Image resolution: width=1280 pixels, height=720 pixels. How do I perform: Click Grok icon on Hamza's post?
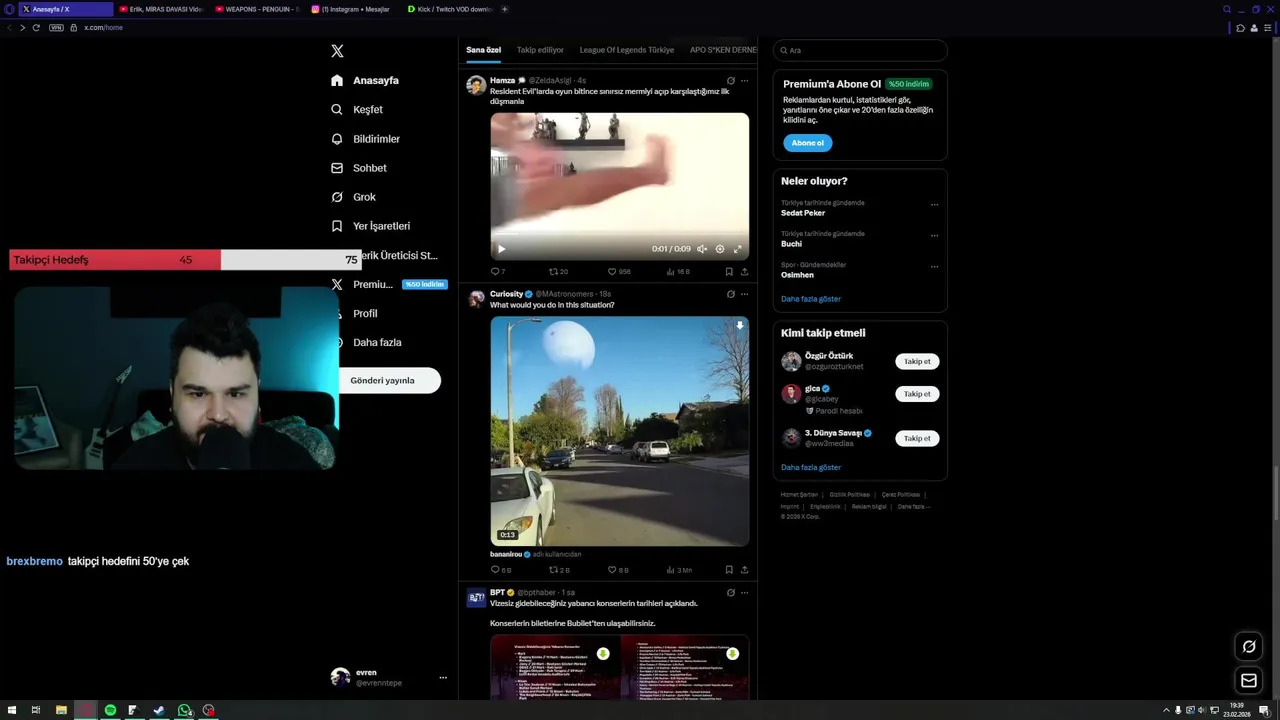coord(731,81)
